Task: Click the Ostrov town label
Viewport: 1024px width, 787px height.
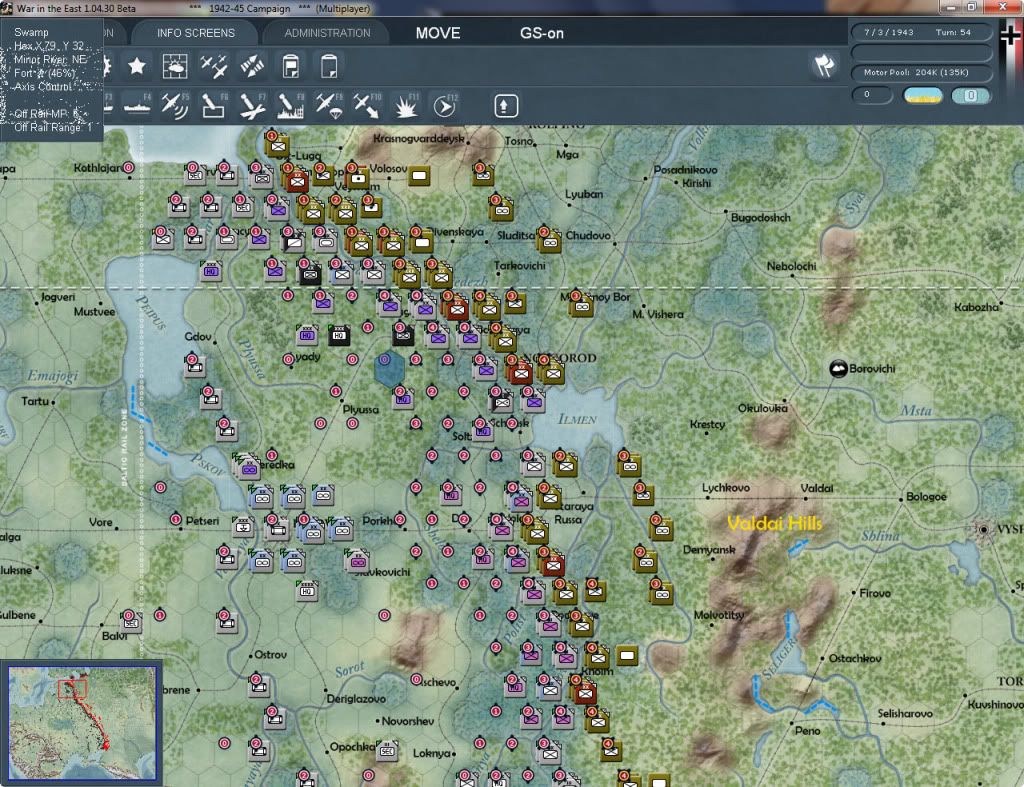Action: point(270,654)
